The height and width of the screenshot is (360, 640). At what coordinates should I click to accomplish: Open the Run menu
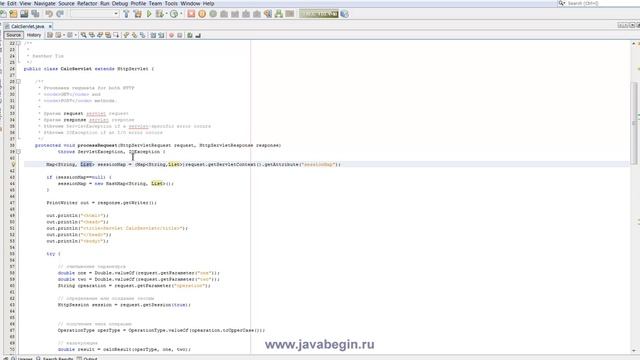click(x=104, y=3)
